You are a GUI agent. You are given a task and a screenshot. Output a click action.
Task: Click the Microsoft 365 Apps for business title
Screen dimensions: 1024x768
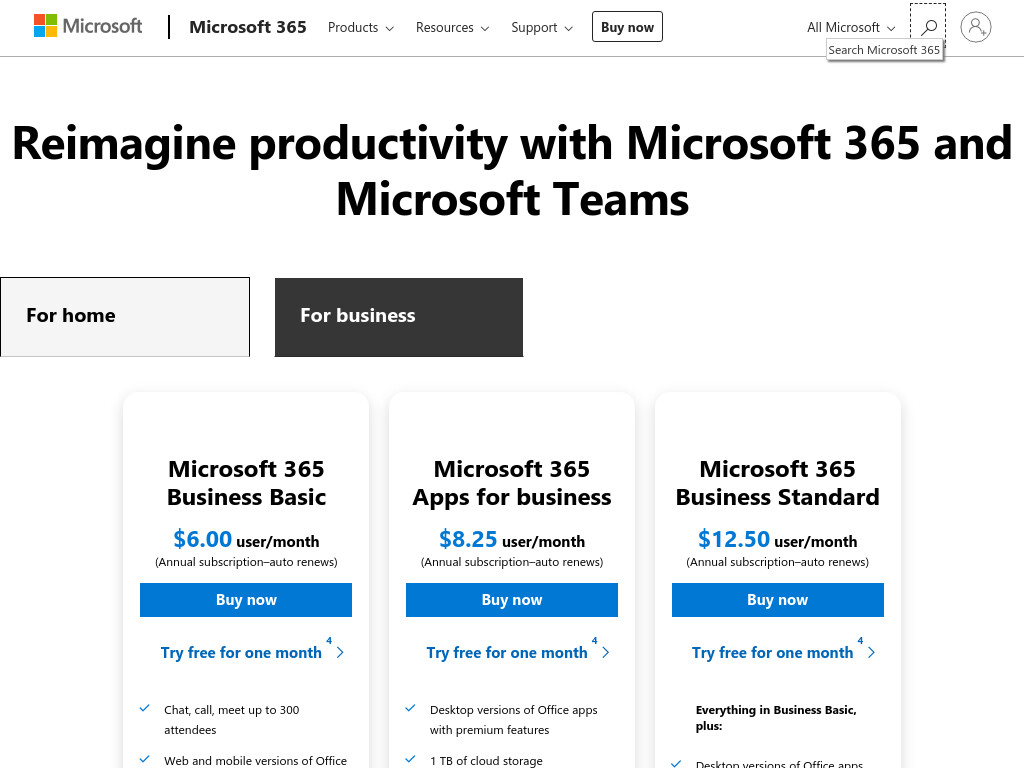512,483
